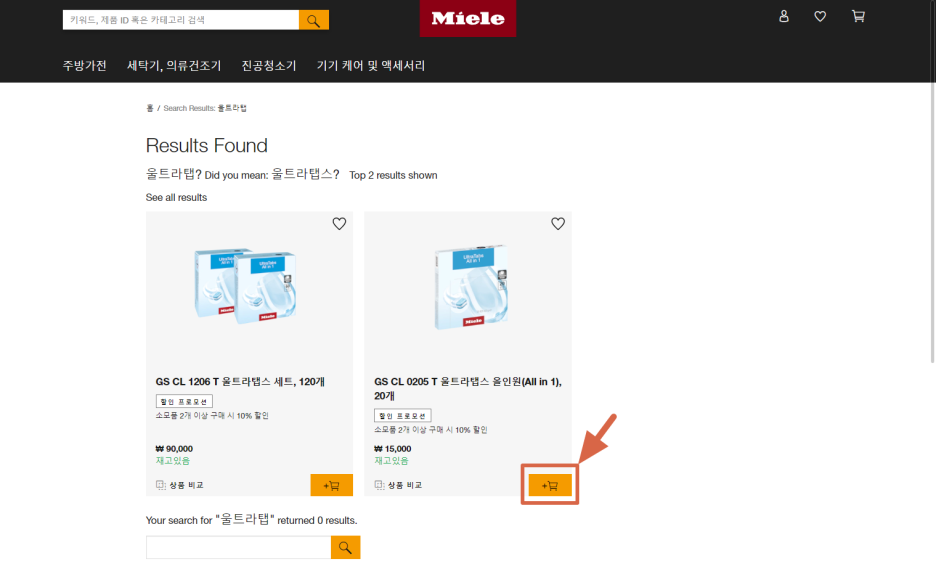The image size is (936, 572).
Task: Open the wishlist heart in header
Action: [x=820, y=17]
